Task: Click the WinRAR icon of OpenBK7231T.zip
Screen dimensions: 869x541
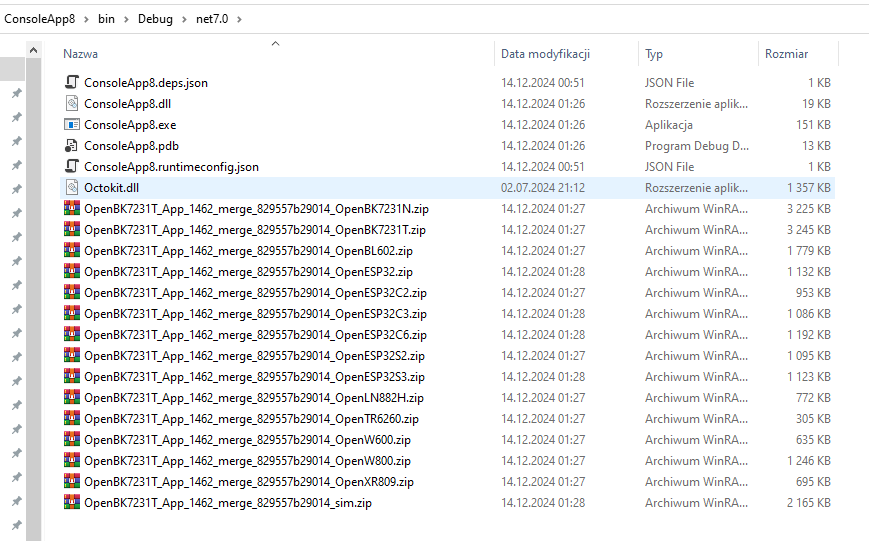Action: tap(72, 229)
